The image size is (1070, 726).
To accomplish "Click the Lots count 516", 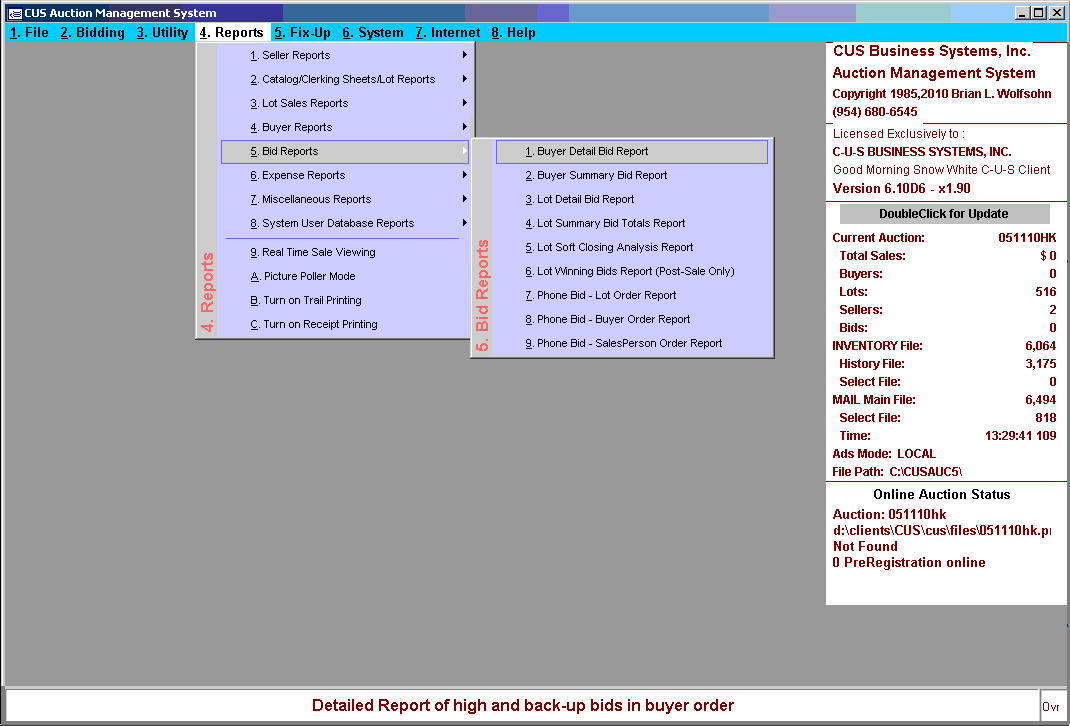I will point(1045,292).
